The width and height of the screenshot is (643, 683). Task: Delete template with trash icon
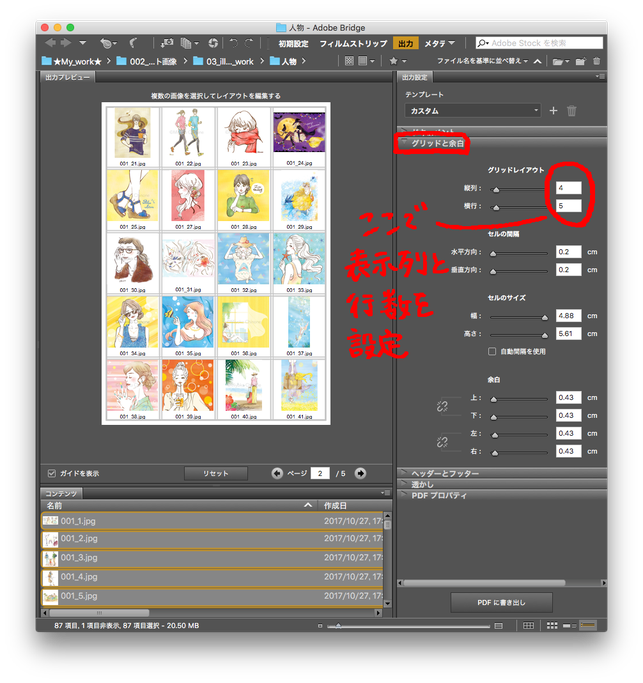[572, 111]
